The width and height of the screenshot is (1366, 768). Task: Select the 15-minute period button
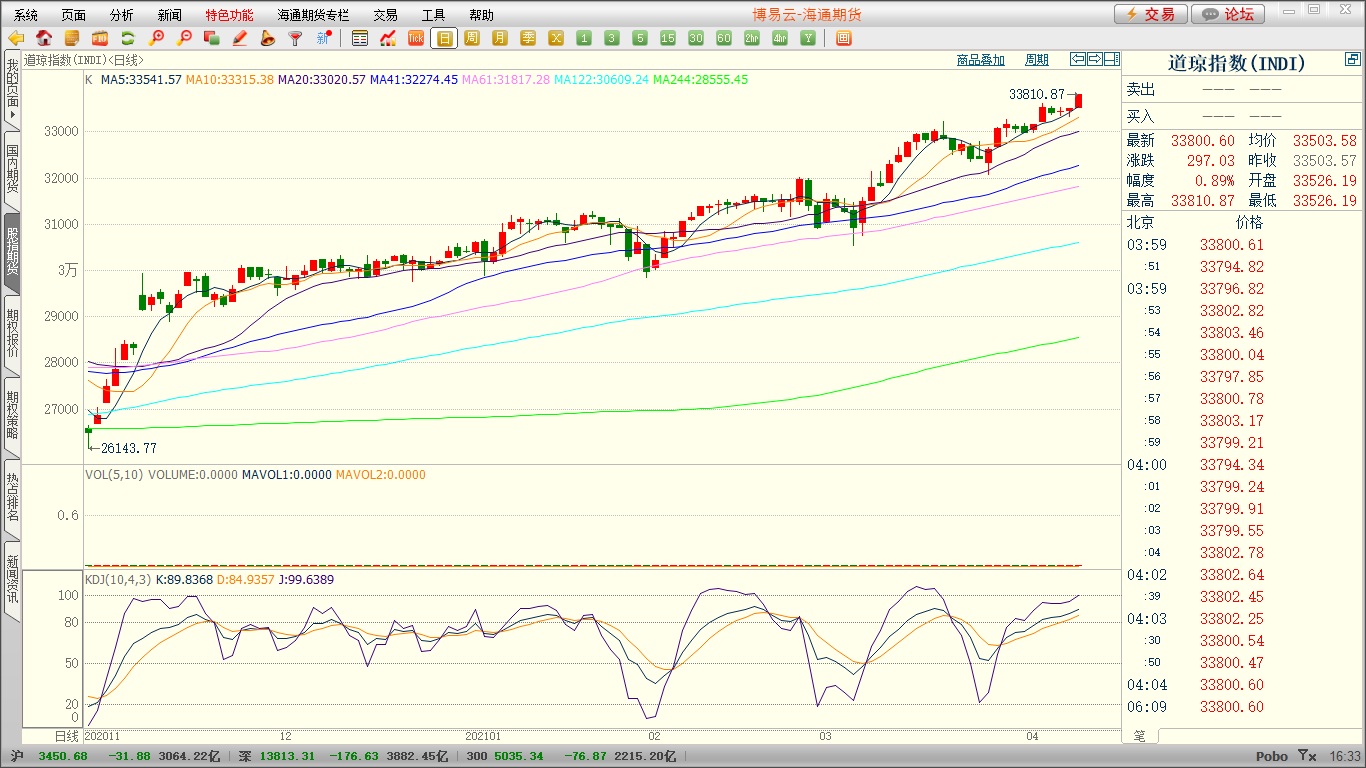point(668,38)
